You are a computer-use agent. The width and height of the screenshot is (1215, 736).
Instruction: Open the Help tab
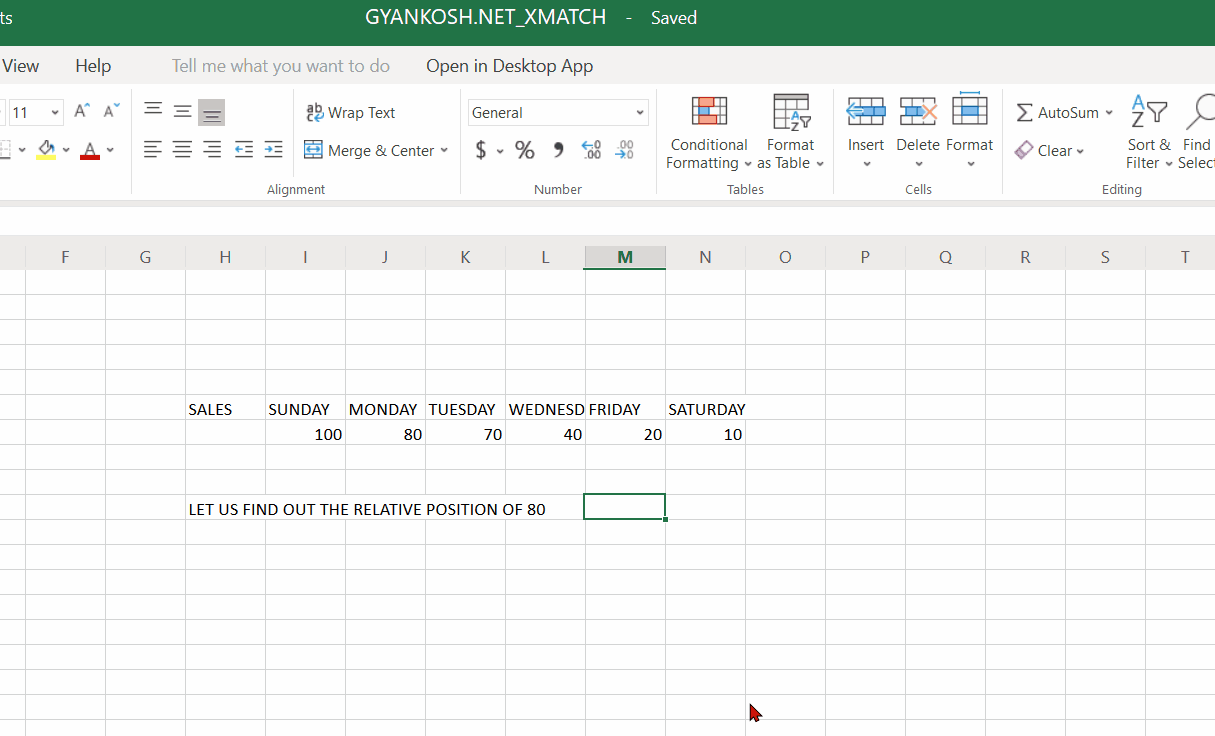click(x=92, y=65)
